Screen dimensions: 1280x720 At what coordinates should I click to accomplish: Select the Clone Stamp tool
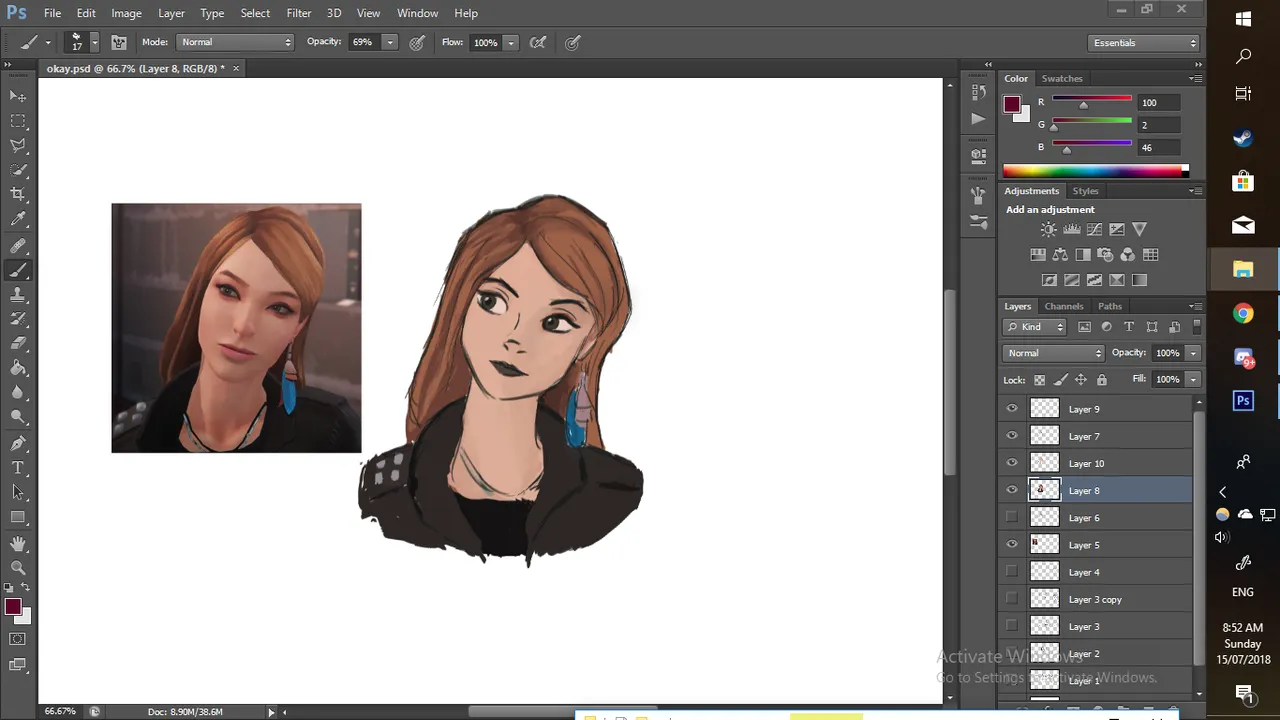[x=18, y=295]
